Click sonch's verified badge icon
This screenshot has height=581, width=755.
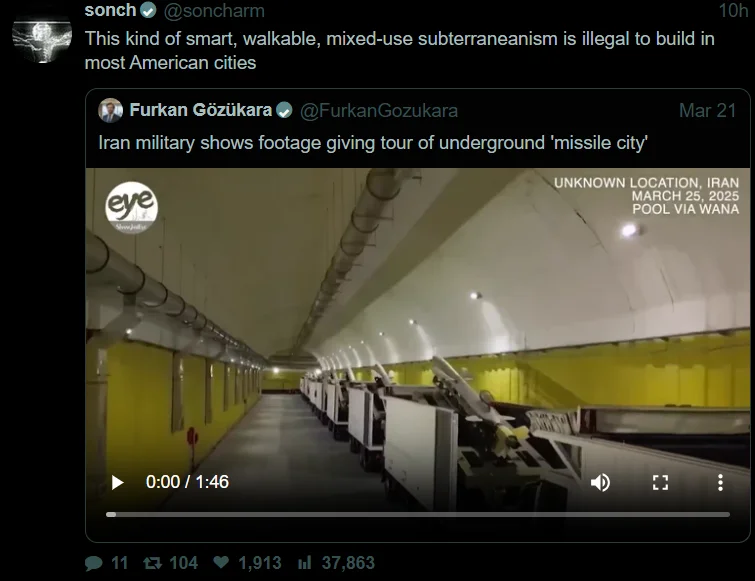pyautogui.click(x=148, y=11)
